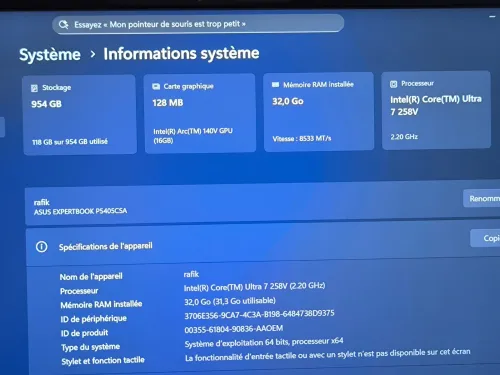The height and width of the screenshot is (375, 500).
Task: Click the breadcrumb chevron after Système
Action: click(93, 54)
